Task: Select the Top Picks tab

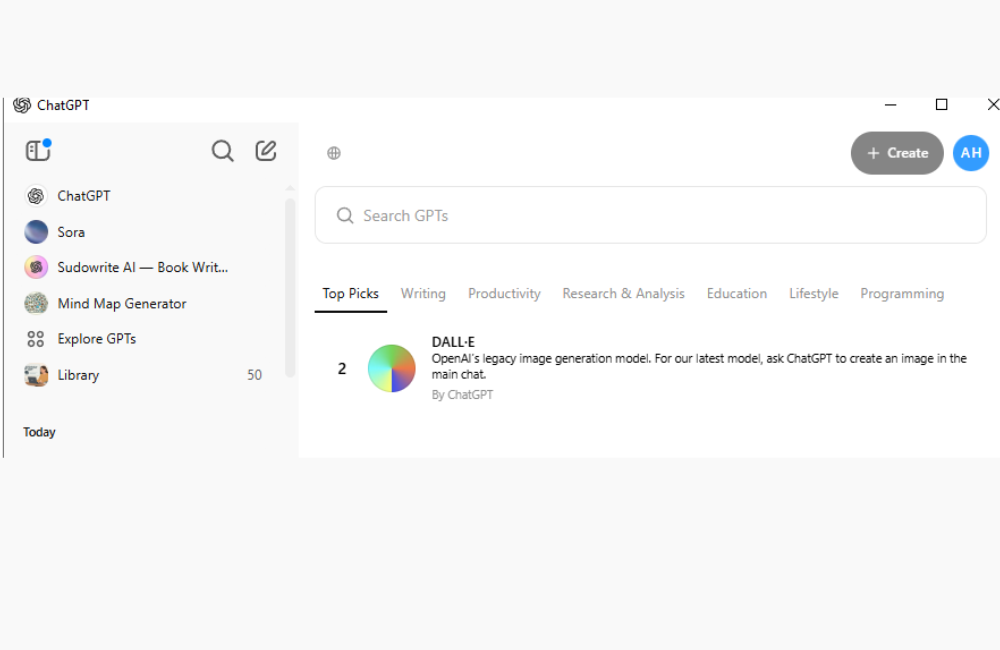Action: [x=350, y=293]
